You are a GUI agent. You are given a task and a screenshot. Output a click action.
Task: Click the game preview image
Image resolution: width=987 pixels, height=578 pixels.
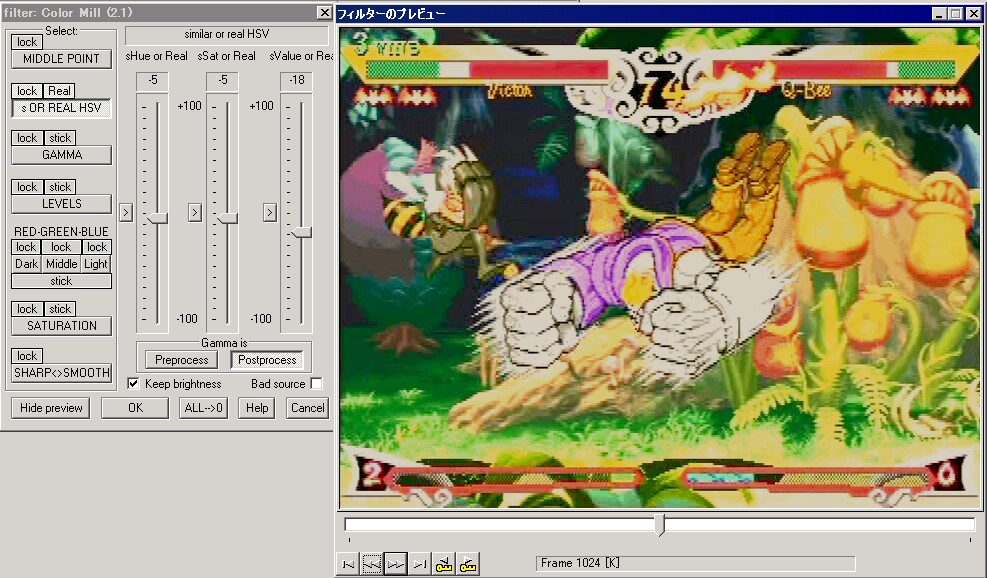pyautogui.click(x=660, y=268)
